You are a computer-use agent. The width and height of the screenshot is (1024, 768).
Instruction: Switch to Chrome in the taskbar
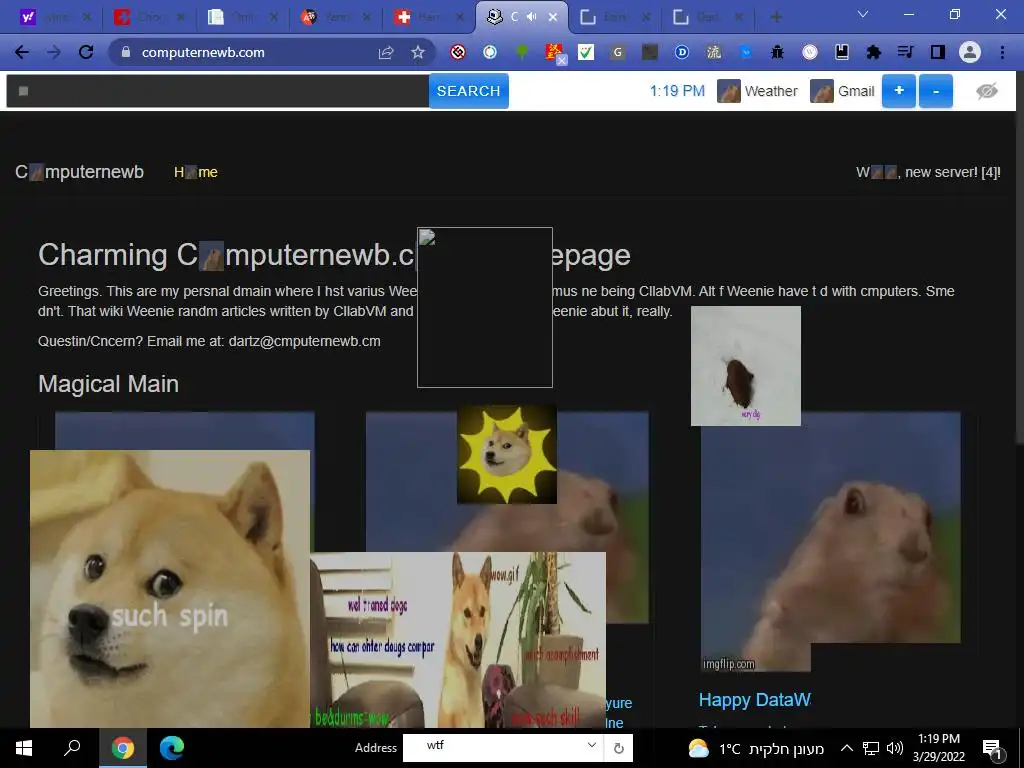[122, 748]
